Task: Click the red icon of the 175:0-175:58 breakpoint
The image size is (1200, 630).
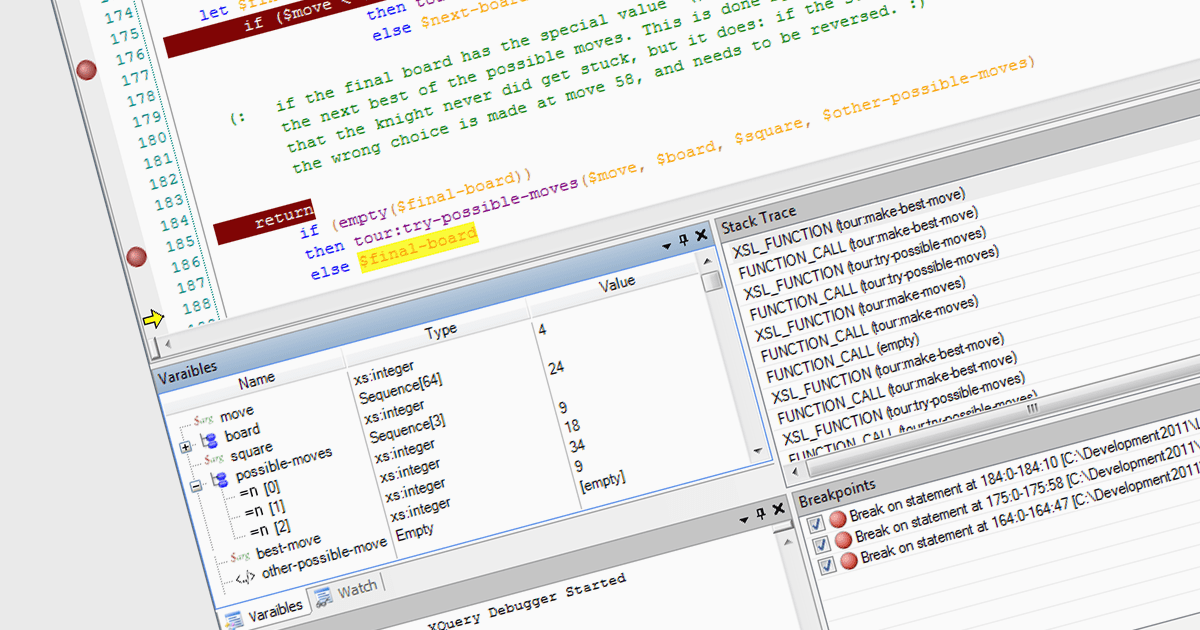Action: click(x=842, y=539)
